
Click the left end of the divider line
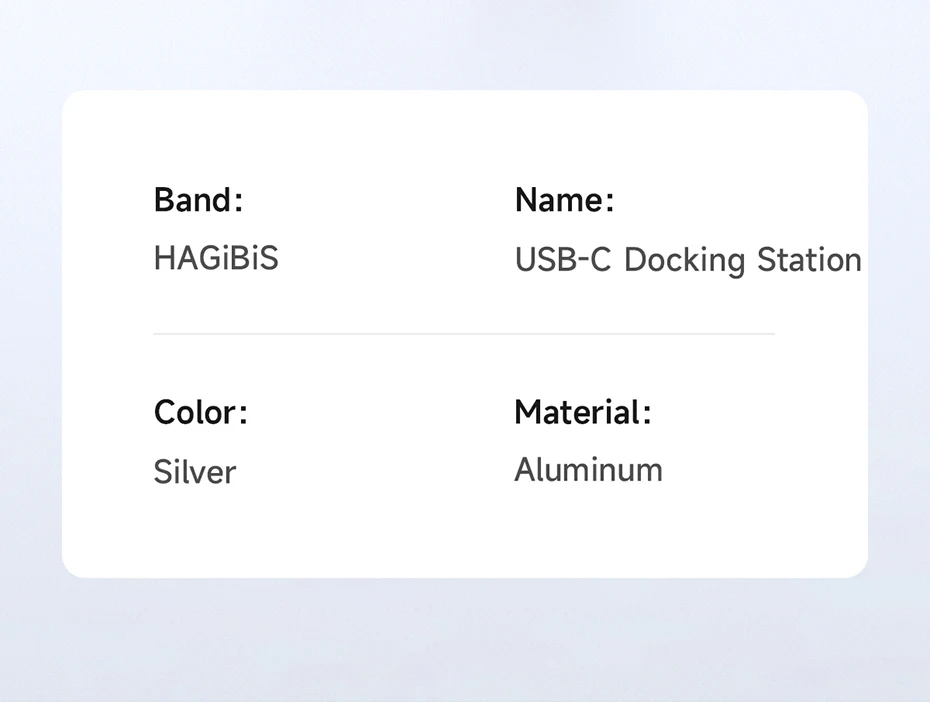[x=157, y=334]
